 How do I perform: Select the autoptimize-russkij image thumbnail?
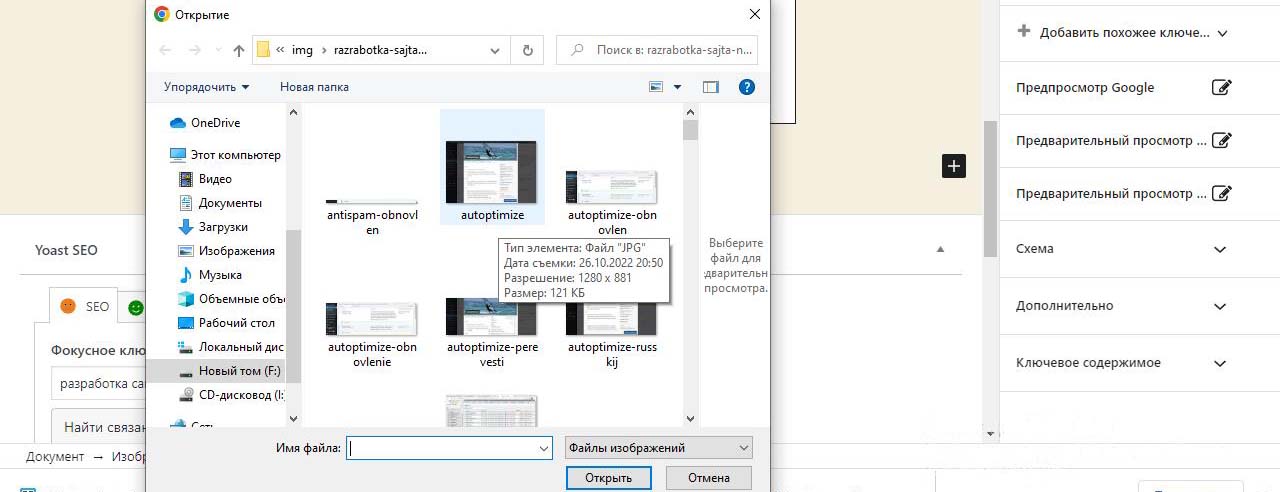click(612, 318)
